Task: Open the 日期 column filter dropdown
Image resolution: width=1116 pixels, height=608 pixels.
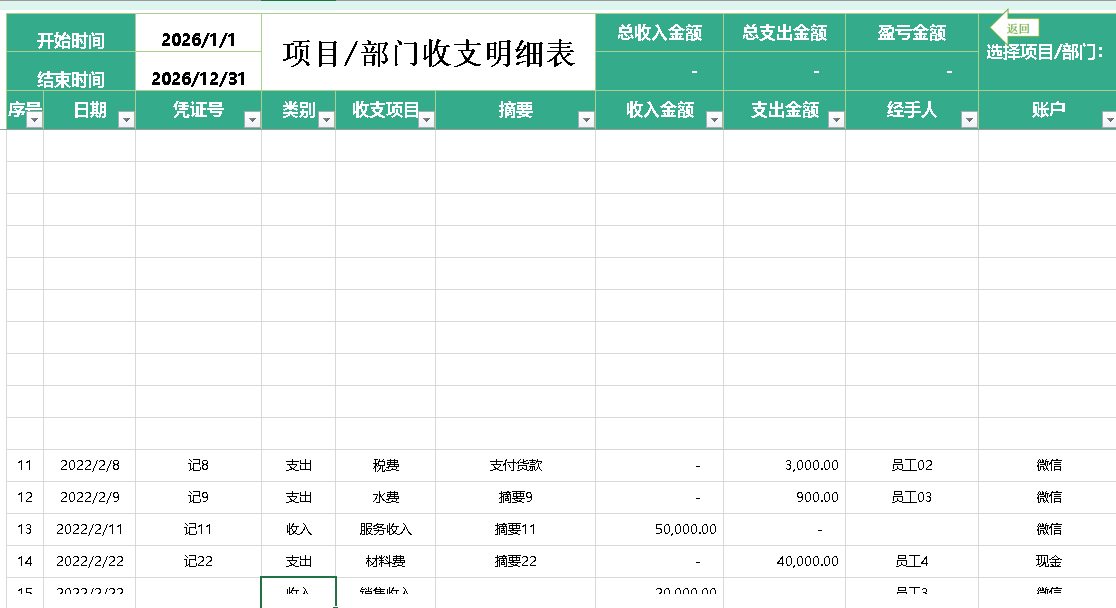Action: tap(126, 120)
